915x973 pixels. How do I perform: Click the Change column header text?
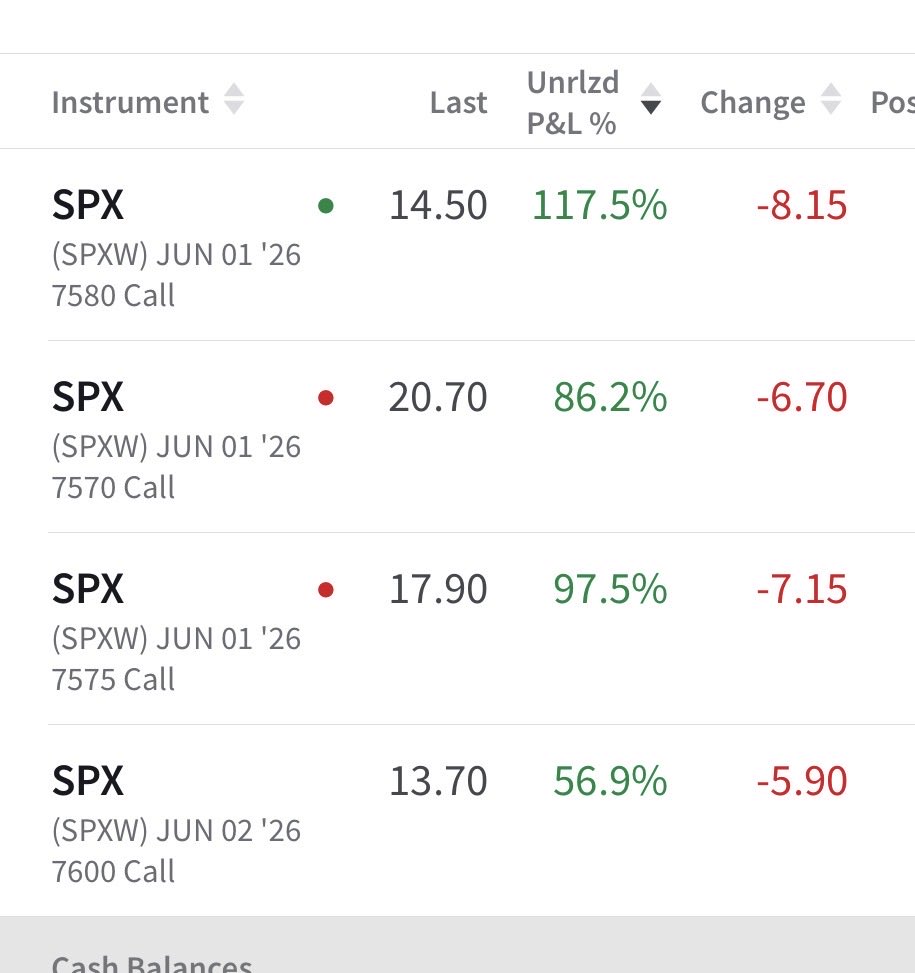[752, 102]
